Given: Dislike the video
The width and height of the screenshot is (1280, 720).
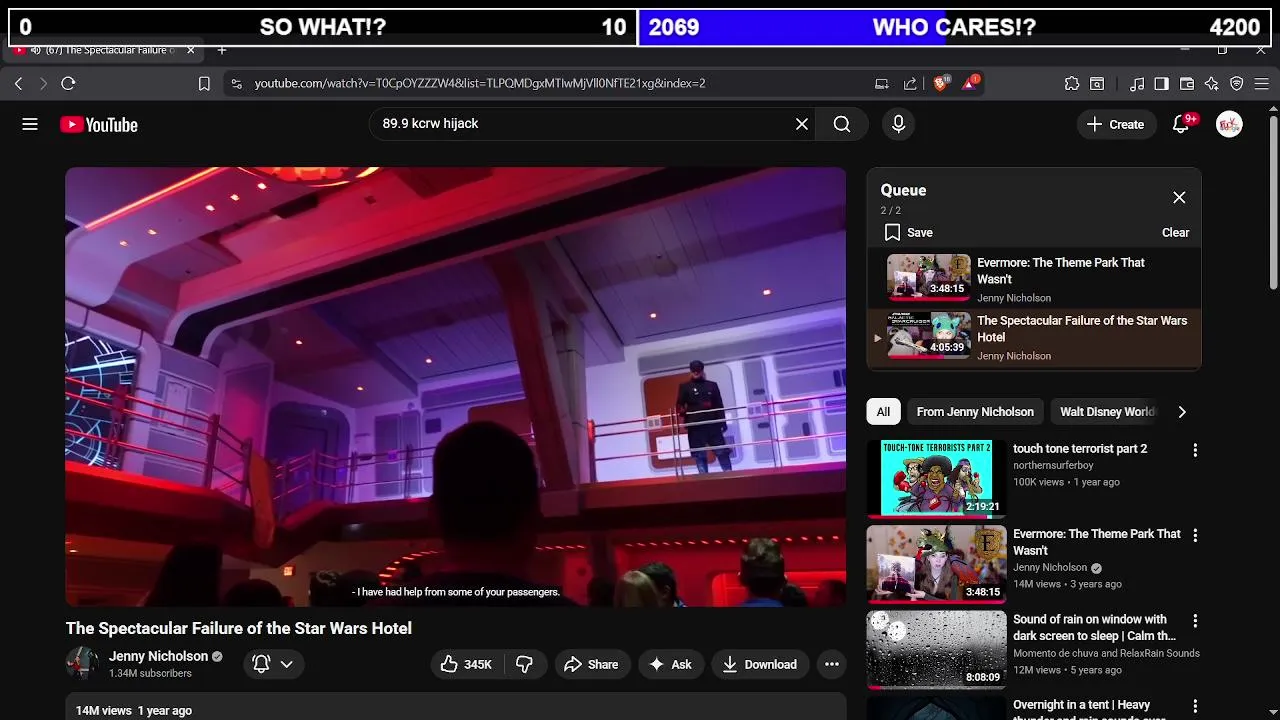Looking at the screenshot, I should (x=524, y=664).
